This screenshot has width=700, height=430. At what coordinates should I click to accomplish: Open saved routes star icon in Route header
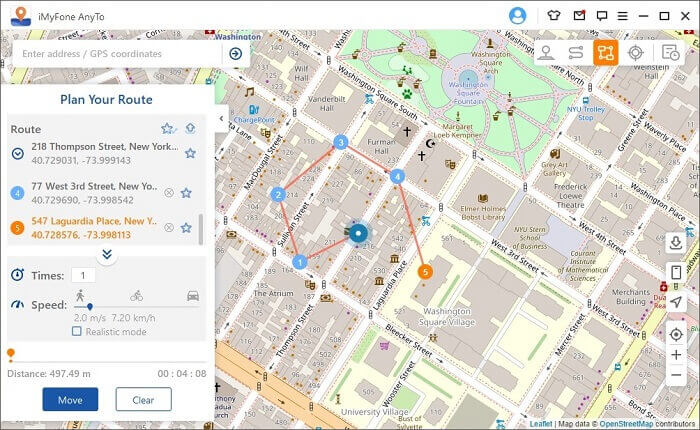(168, 129)
